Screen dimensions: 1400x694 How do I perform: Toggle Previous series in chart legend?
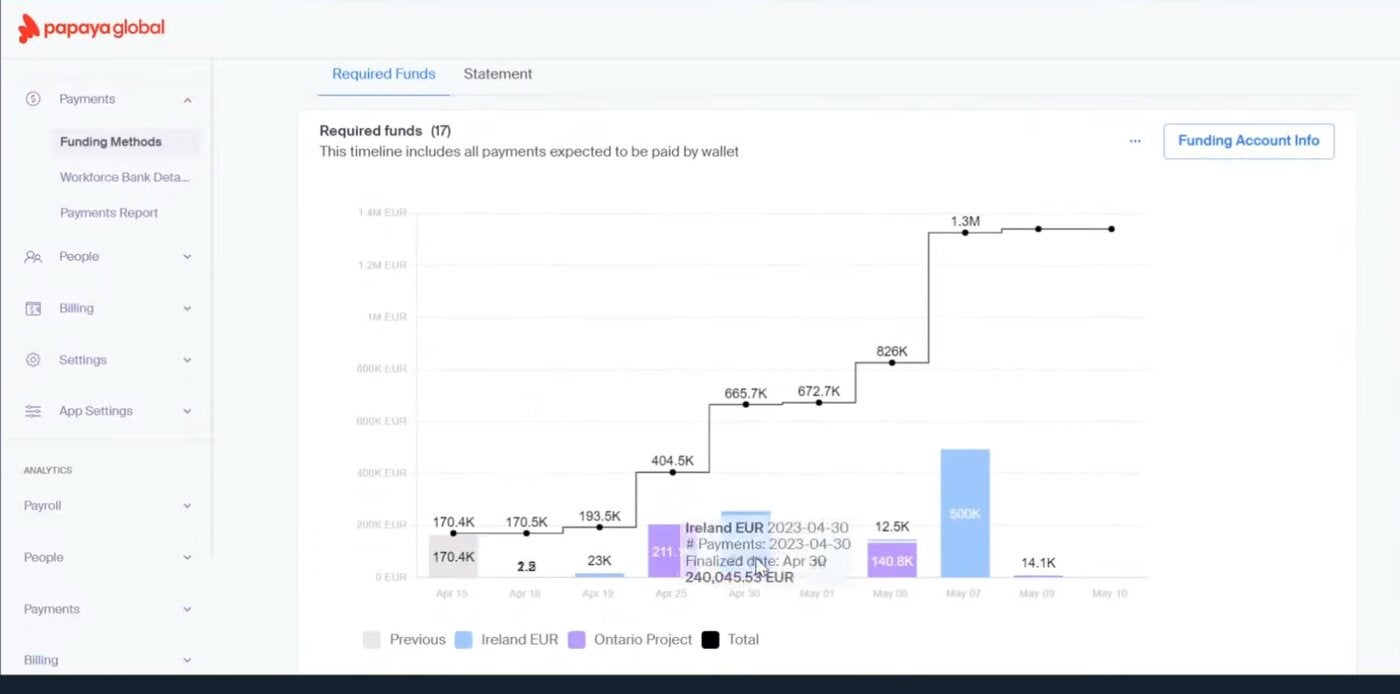pyautogui.click(x=404, y=639)
